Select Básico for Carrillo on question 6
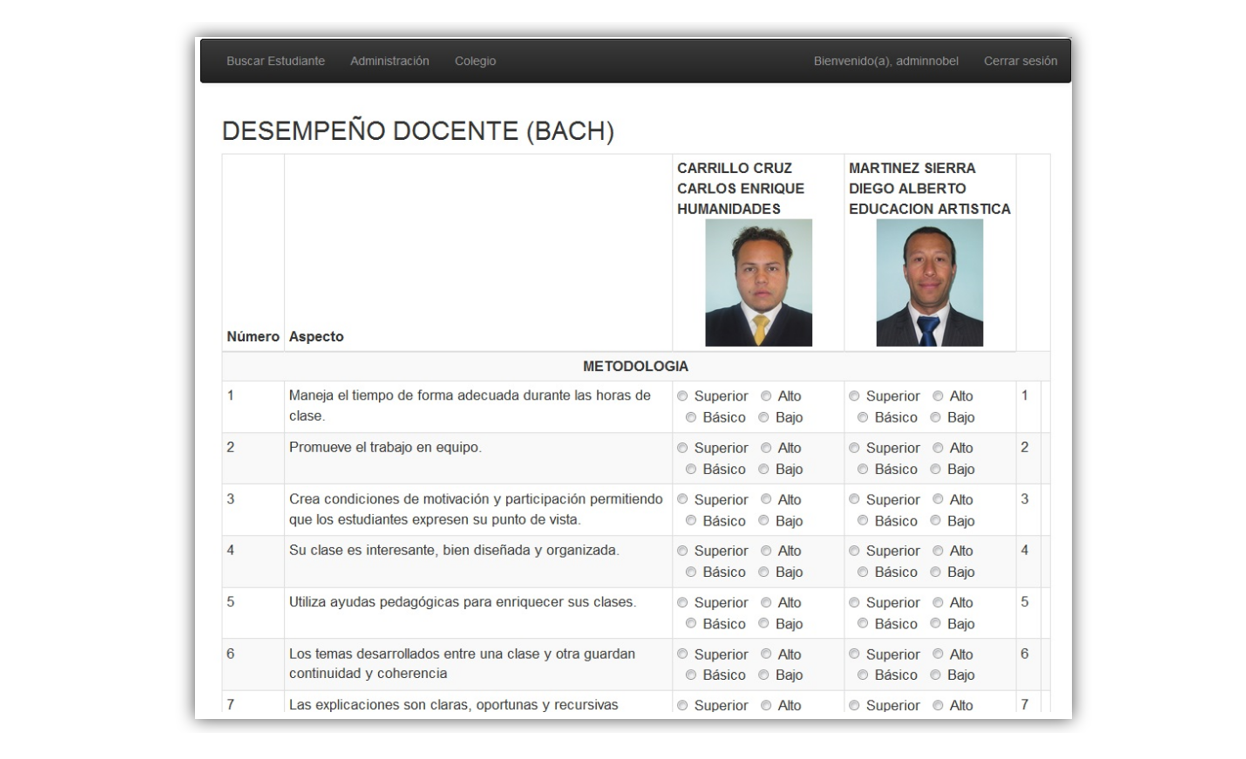 tap(691, 676)
